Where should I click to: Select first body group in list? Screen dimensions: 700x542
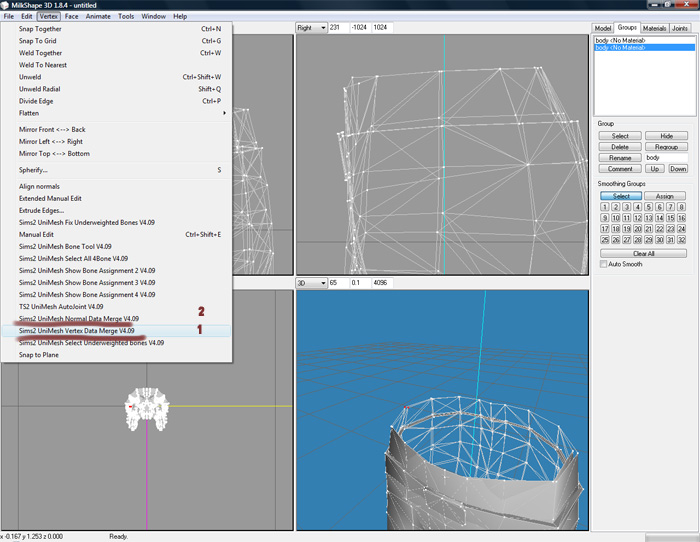click(644, 40)
